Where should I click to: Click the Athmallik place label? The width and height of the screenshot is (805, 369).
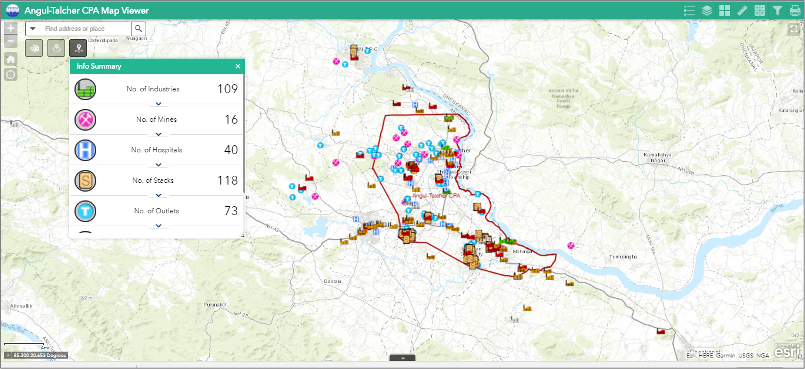21,305
